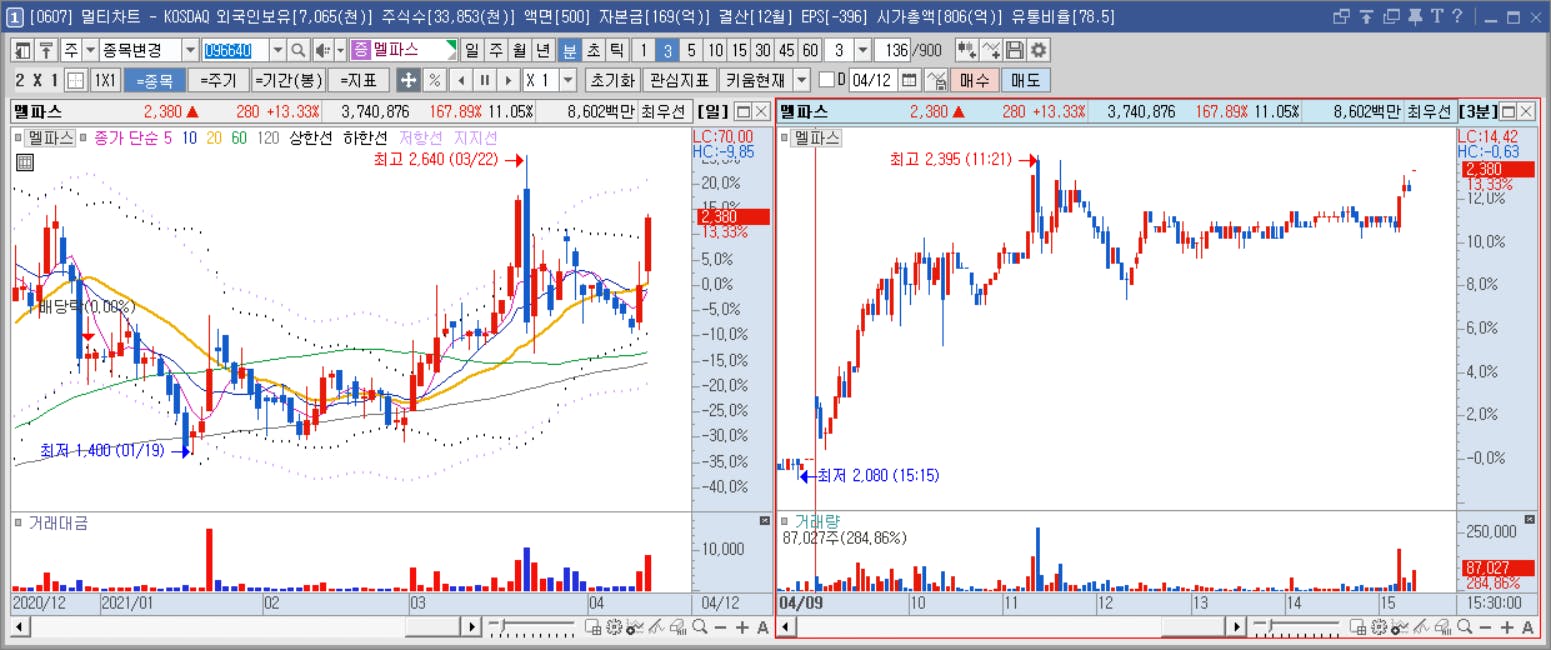This screenshot has height=650, width=1551.
Task: Expand the 키움현재 dropdown arrow
Action: (803, 81)
